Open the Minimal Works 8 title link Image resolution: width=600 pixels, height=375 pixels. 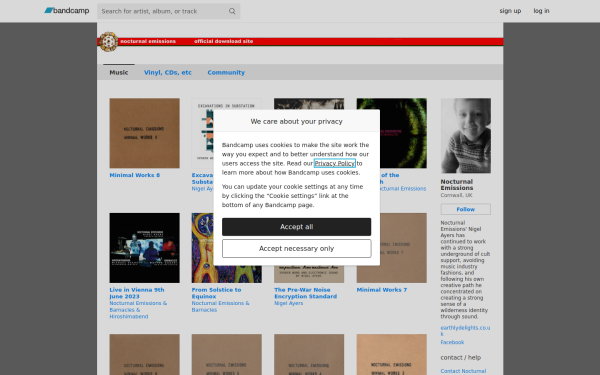(135, 175)
